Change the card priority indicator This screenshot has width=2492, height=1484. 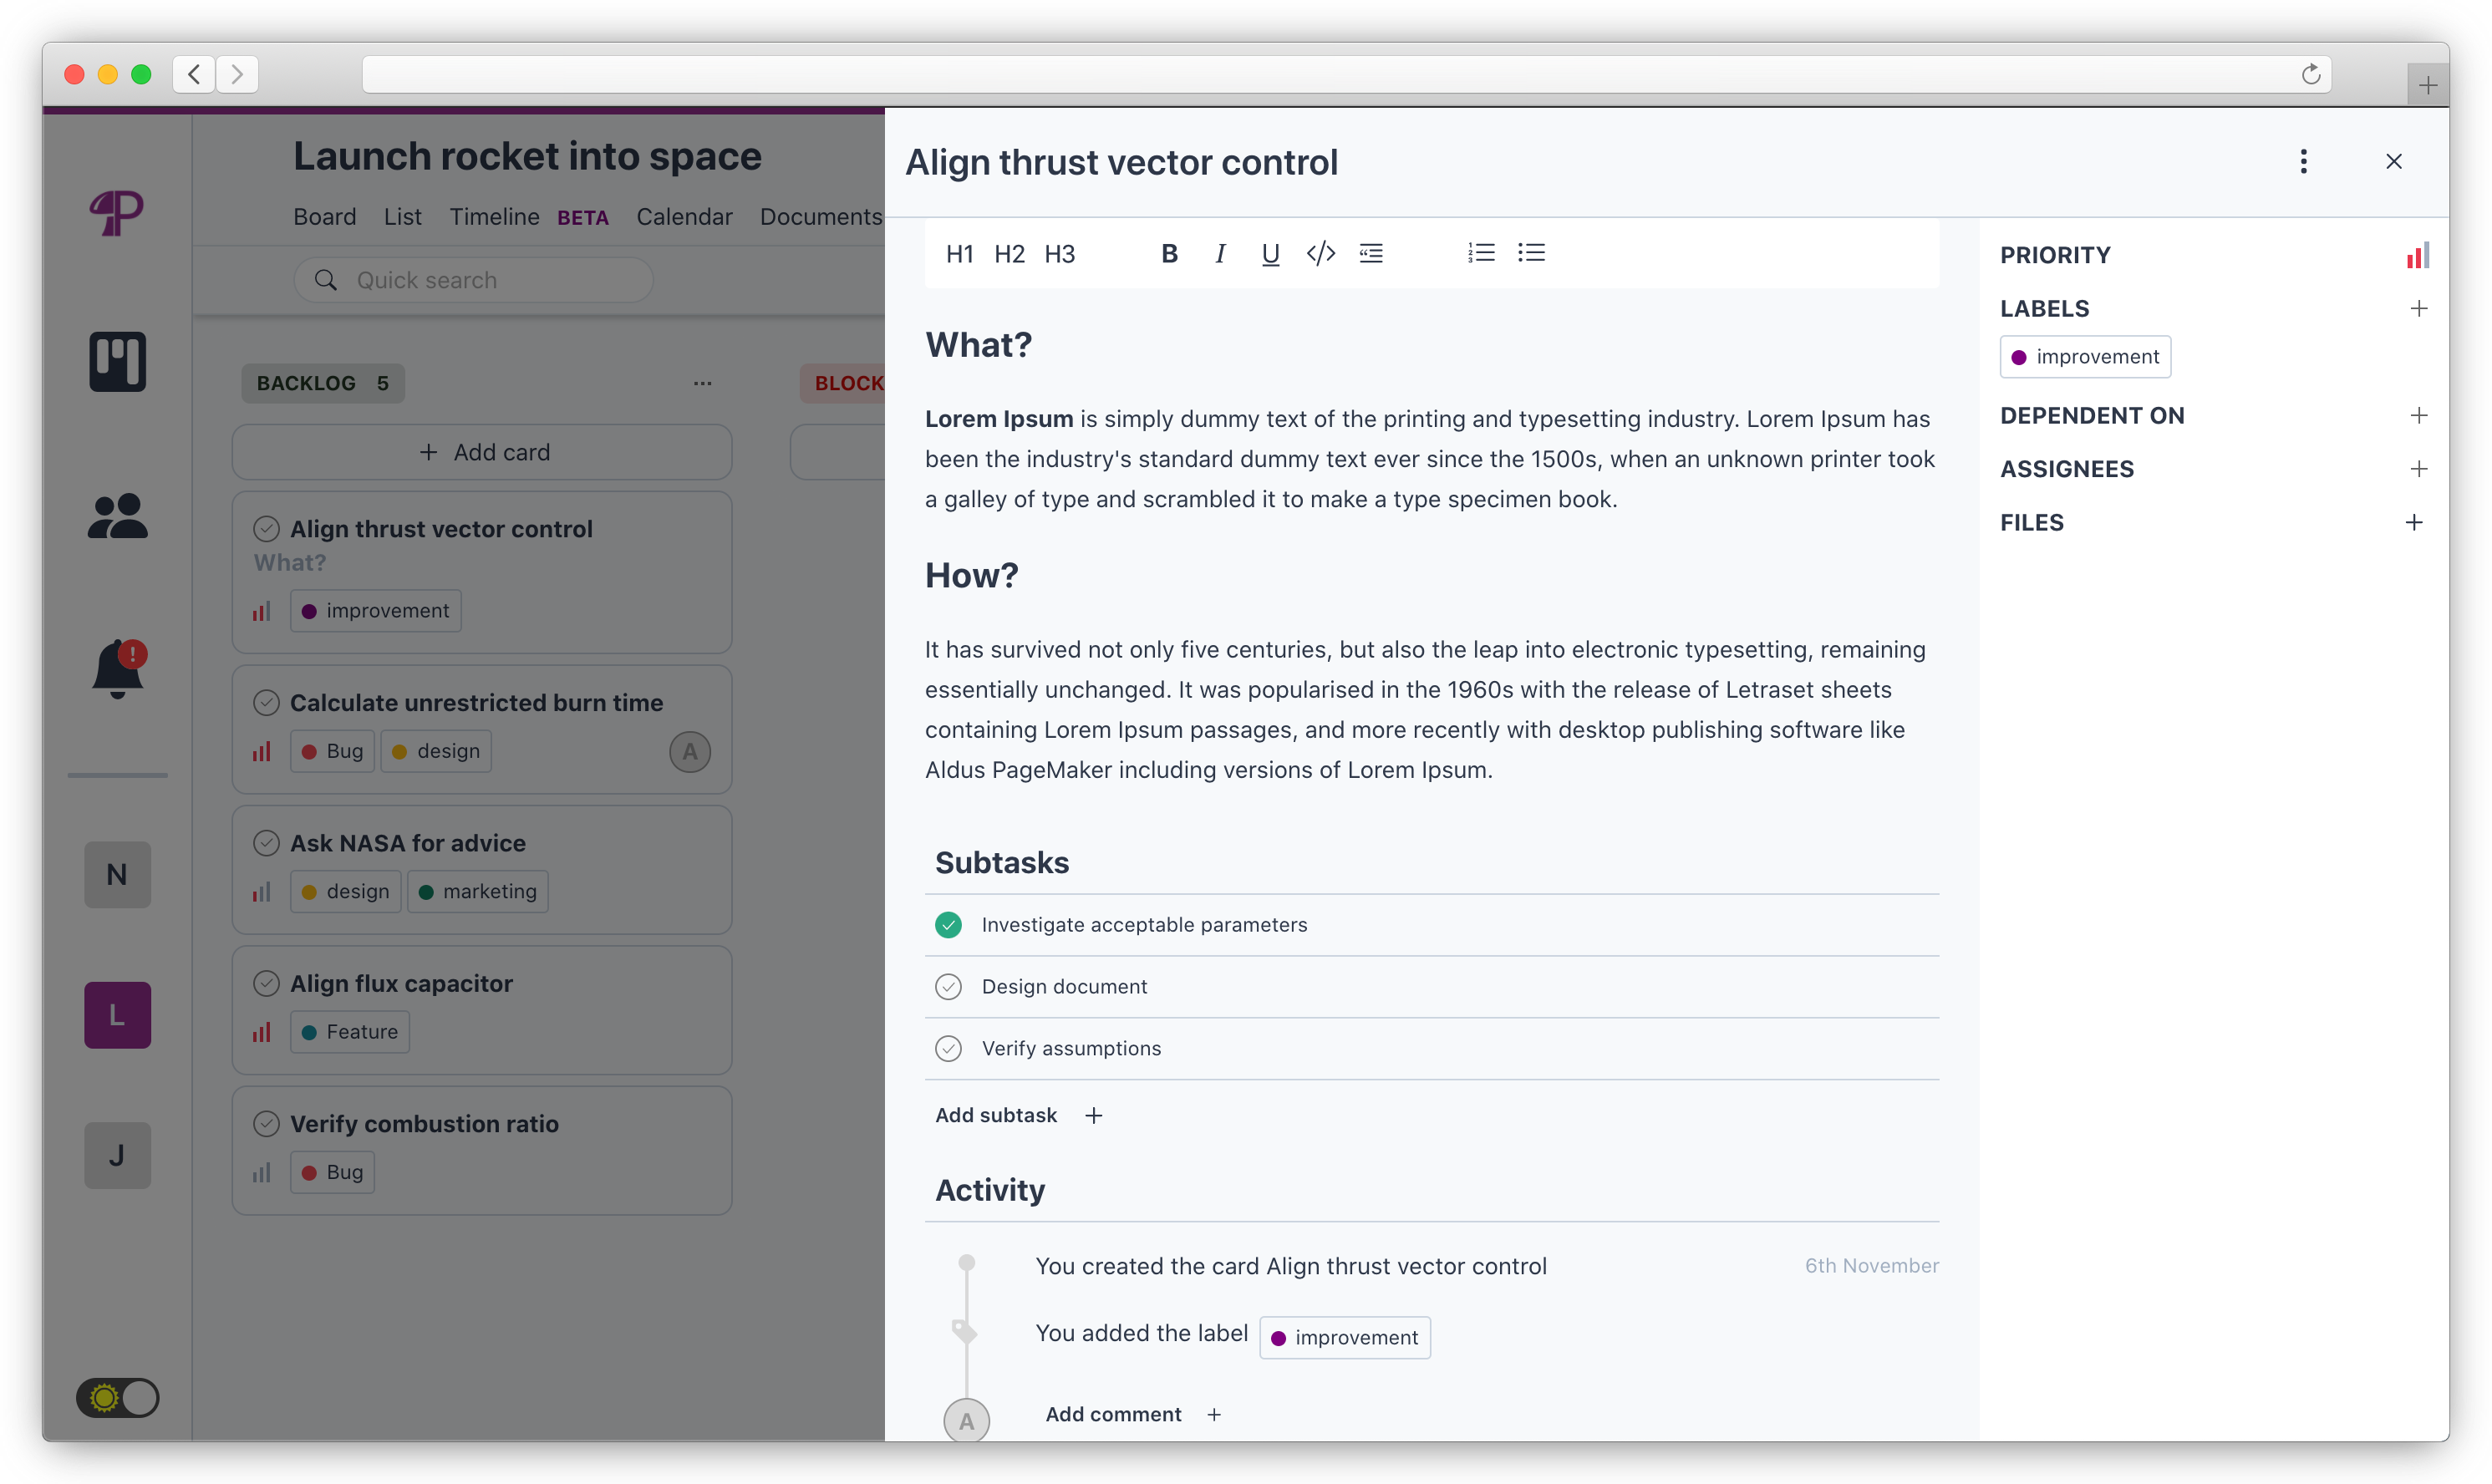[2417, 256]
